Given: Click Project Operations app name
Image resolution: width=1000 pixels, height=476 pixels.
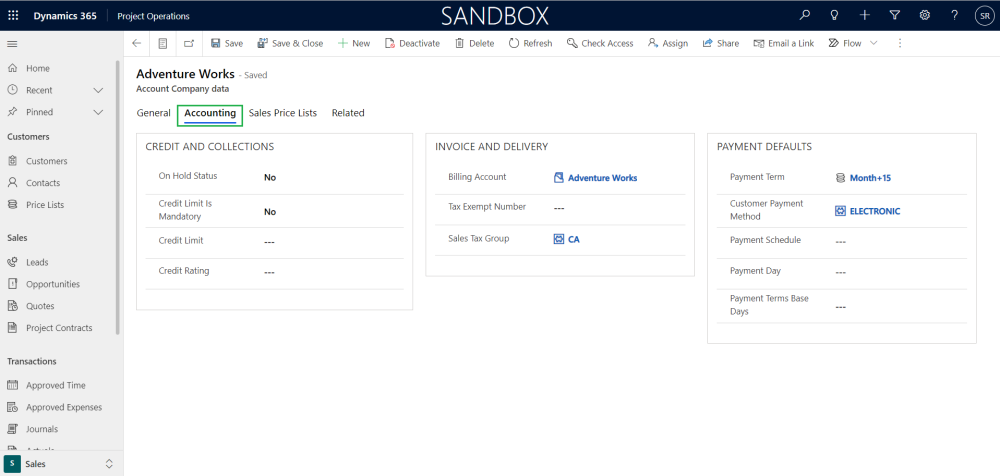Looking at the screenshot, I should pyautogui.click(x=153, y=16).
